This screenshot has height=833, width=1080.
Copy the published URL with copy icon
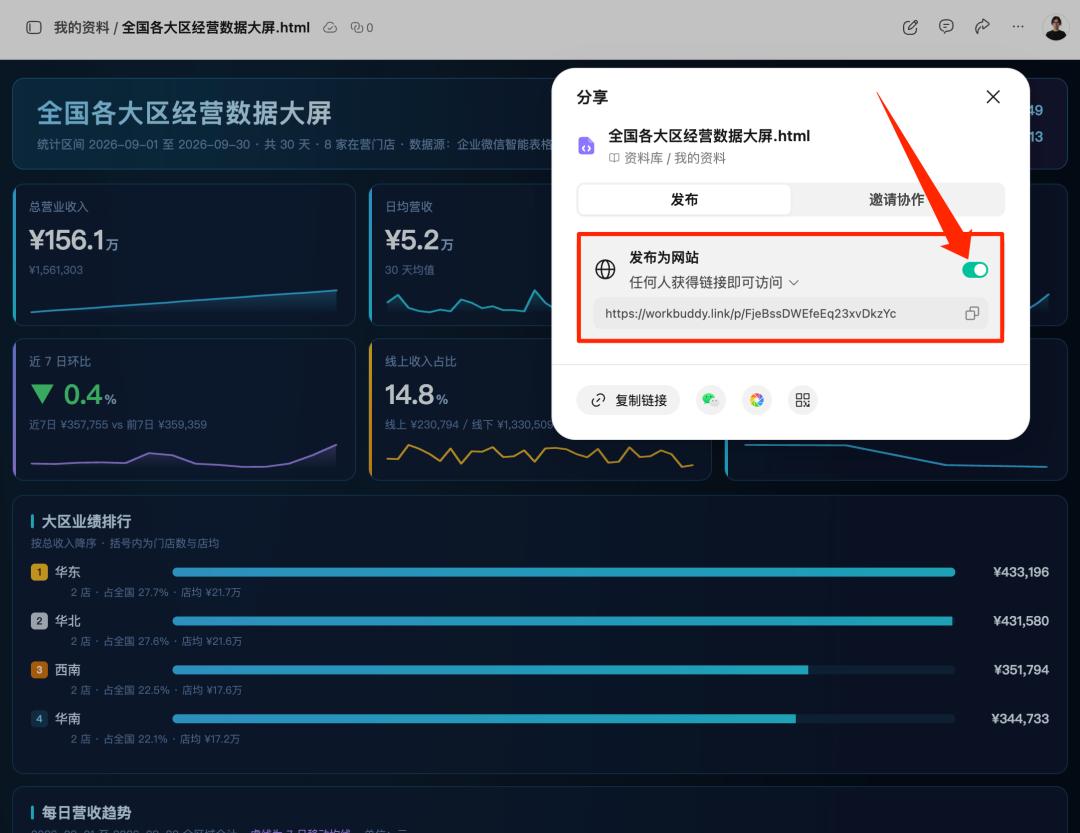[x=972, y=313]
